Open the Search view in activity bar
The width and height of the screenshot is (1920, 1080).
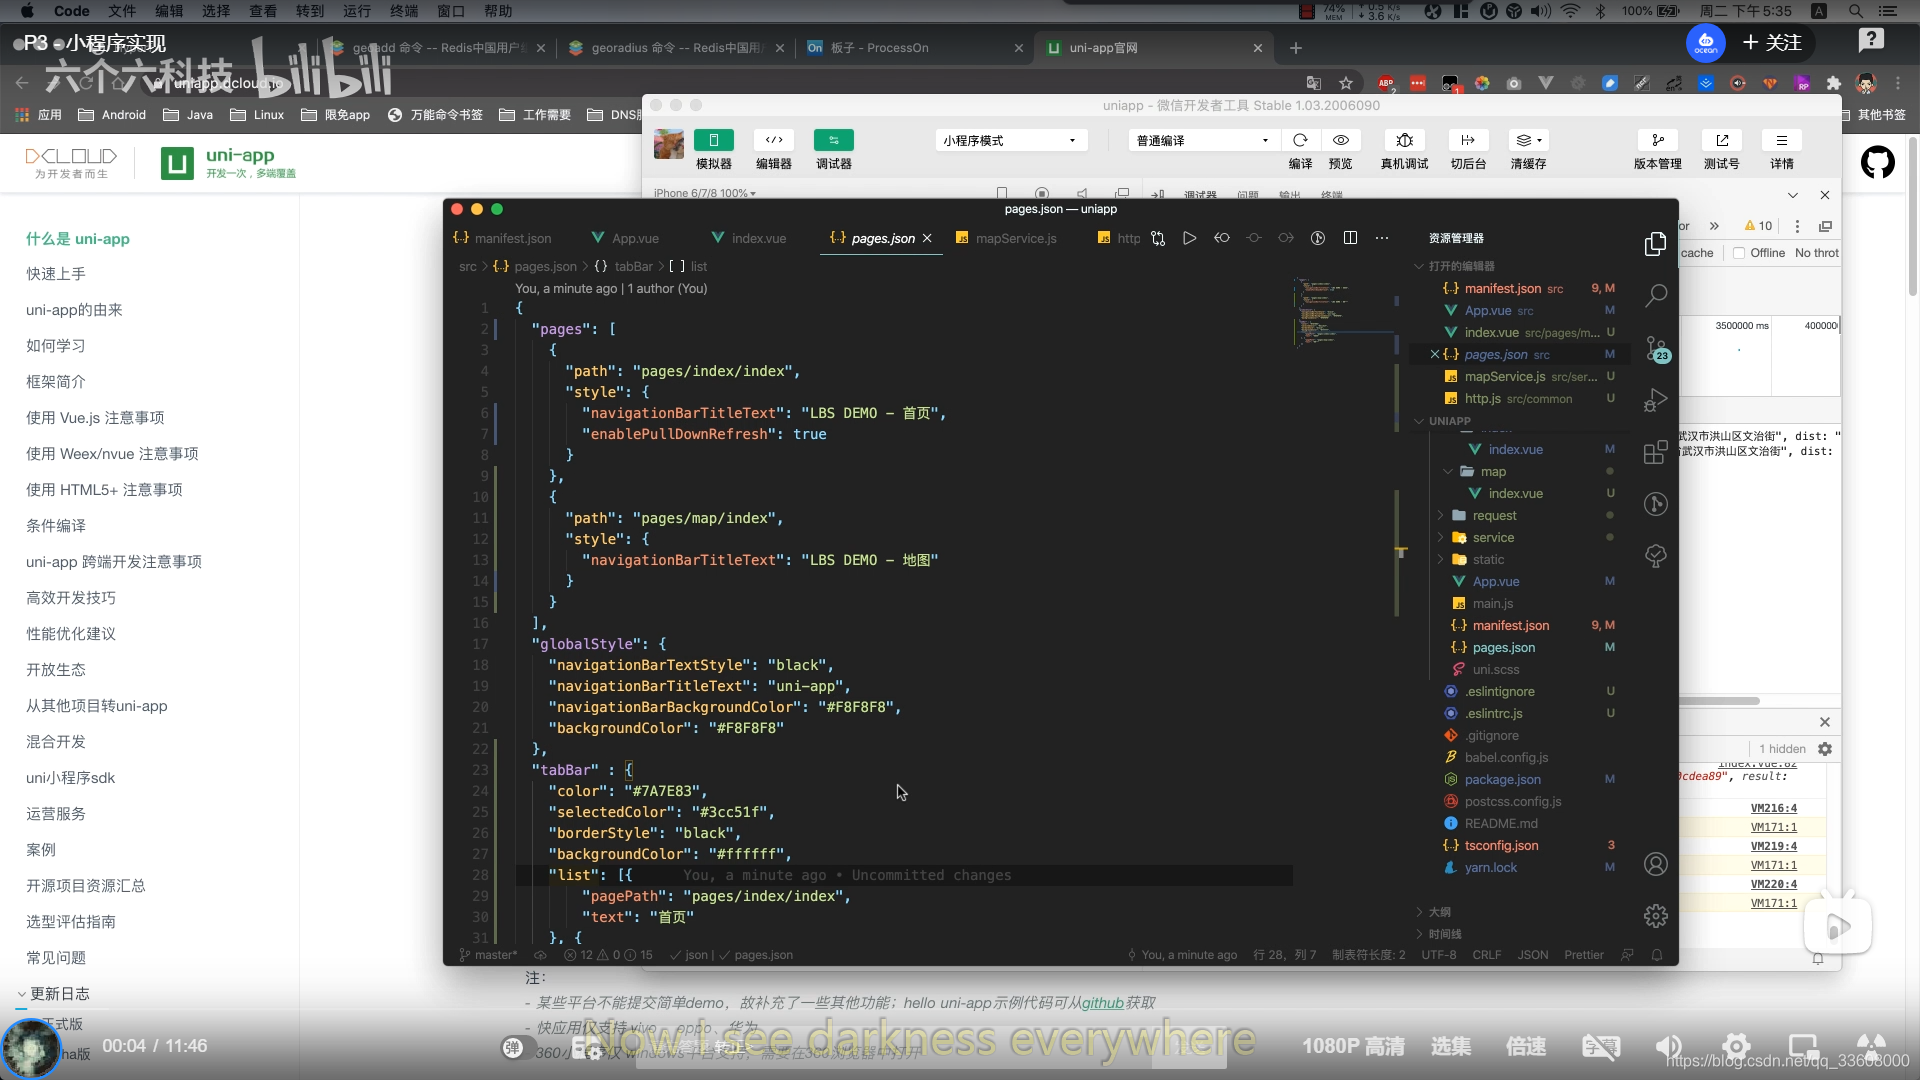pos(1656,296)
